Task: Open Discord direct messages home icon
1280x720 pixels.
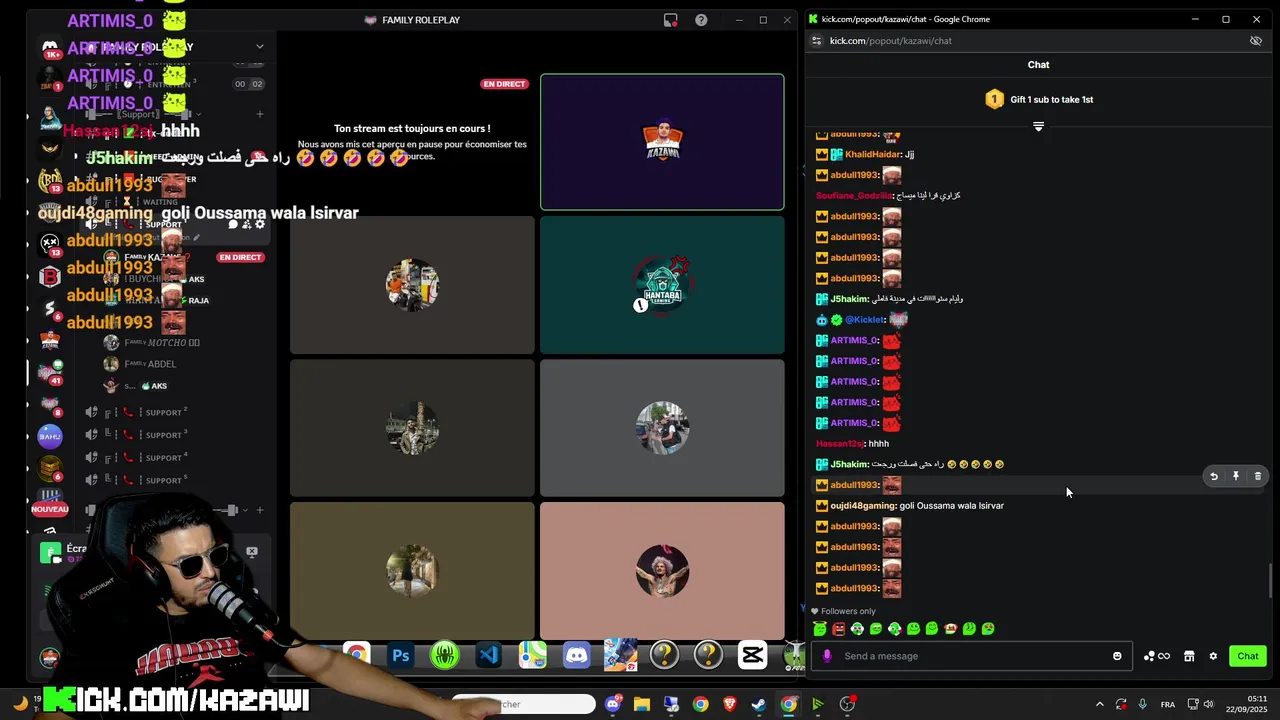Action: (x=50, y=48)
